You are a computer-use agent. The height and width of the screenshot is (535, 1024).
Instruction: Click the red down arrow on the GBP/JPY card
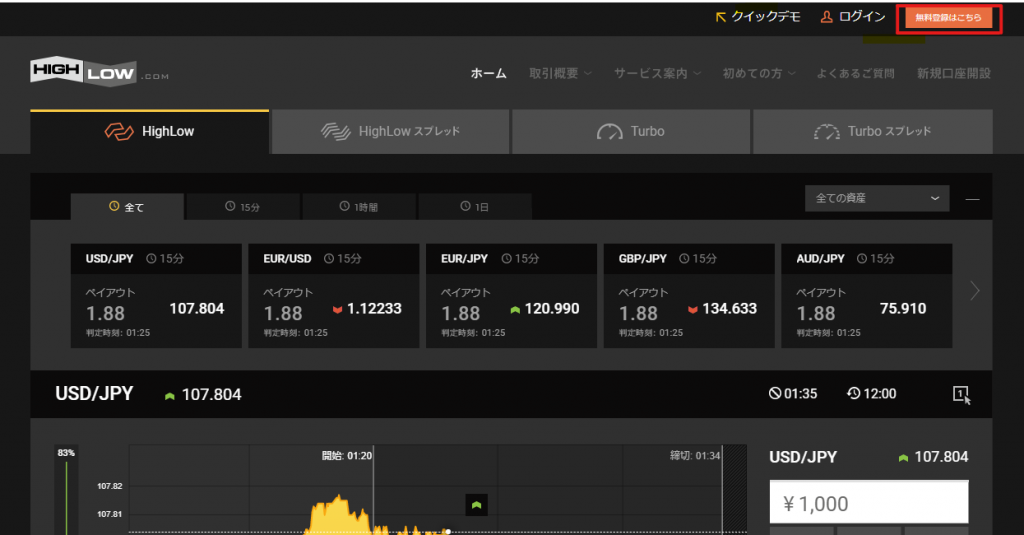pos(693,309)
